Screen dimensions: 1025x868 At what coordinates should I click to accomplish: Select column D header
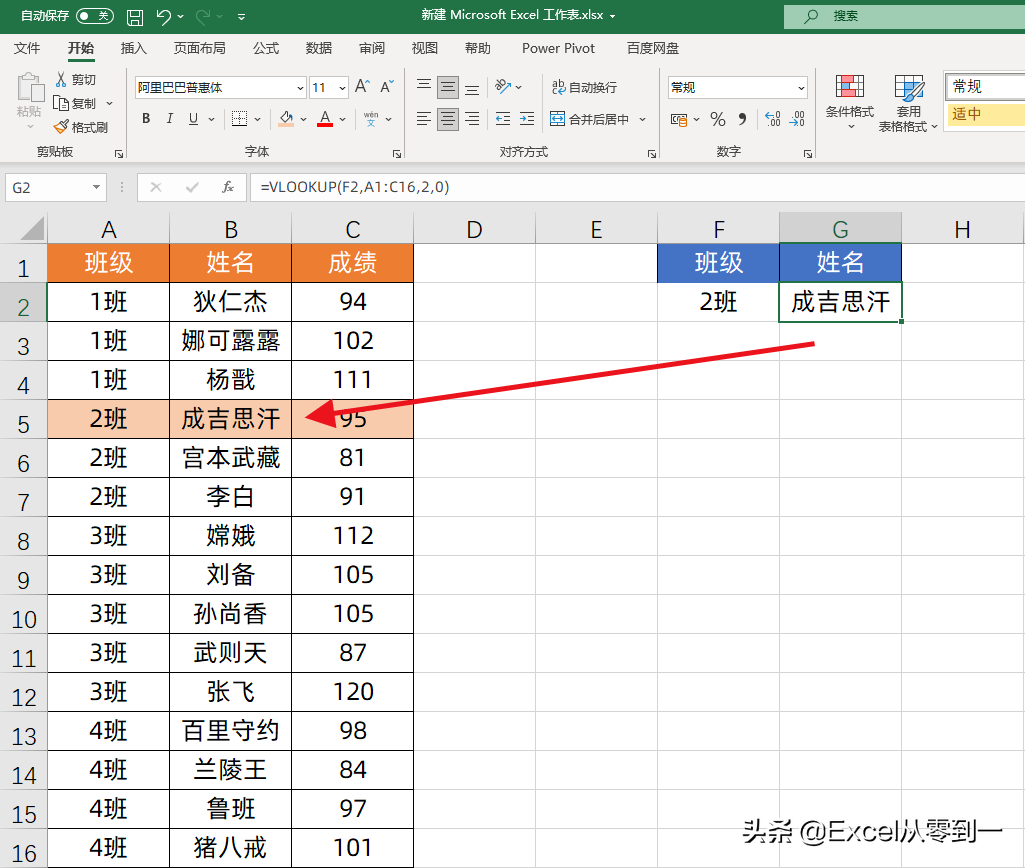(475, 229)
